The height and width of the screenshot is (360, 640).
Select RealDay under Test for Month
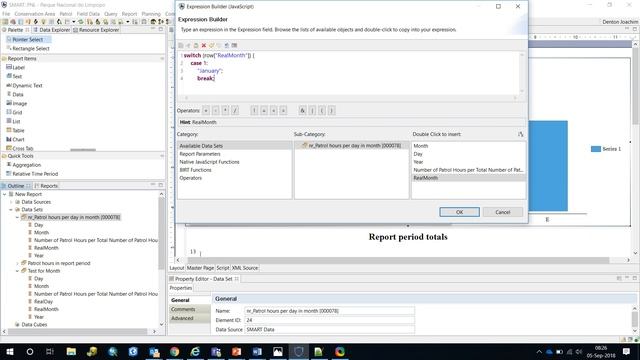[43, 302]
